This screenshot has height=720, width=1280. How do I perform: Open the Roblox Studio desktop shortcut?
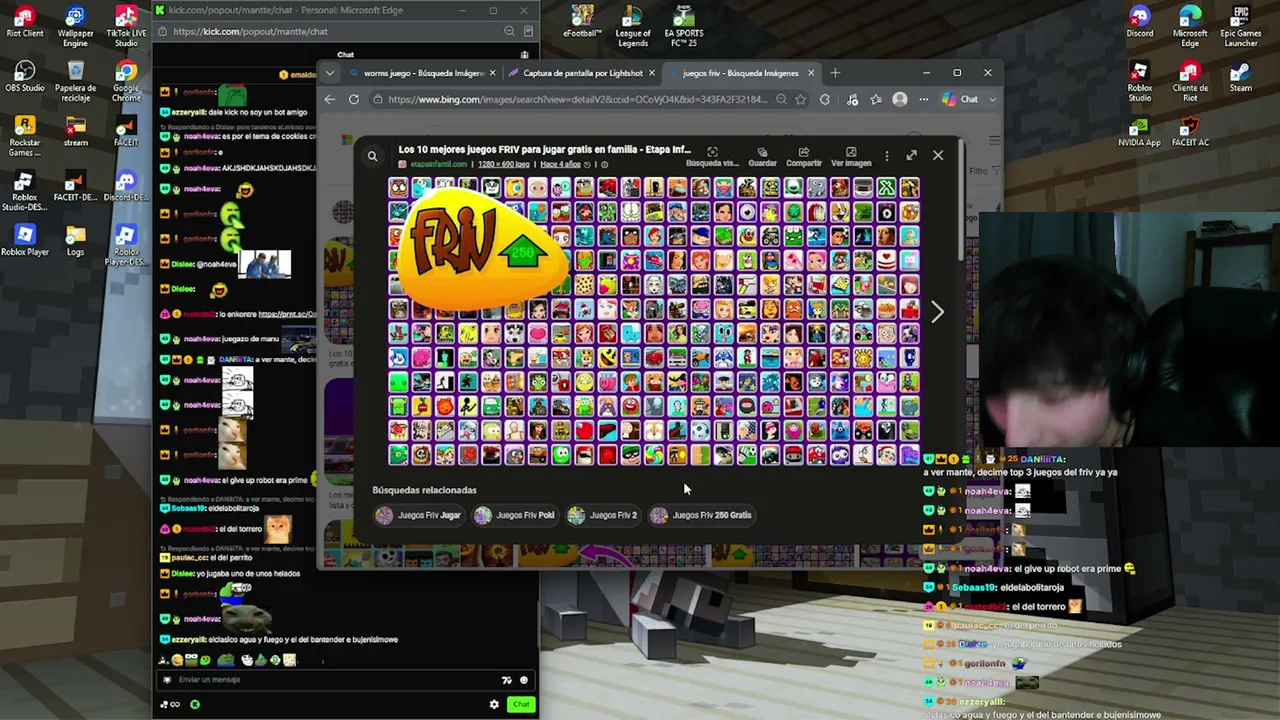point(1140,82)
